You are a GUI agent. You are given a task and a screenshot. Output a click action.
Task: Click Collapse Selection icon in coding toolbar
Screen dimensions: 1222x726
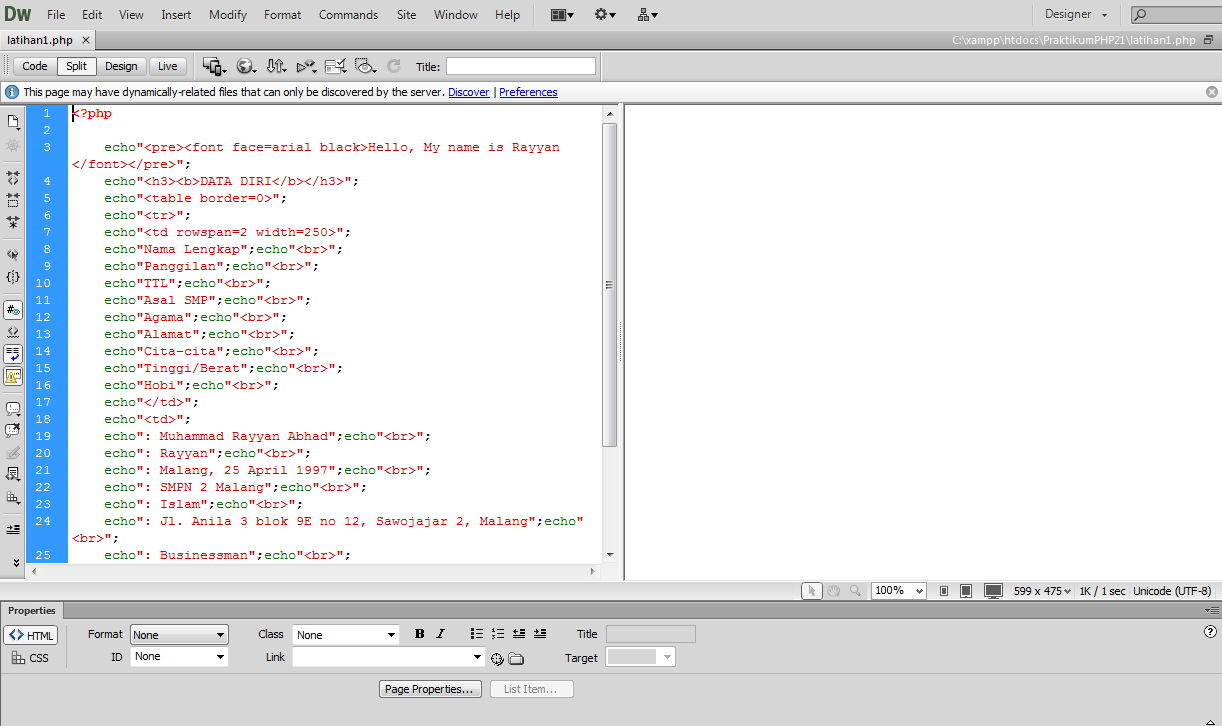tap(13, 200)
